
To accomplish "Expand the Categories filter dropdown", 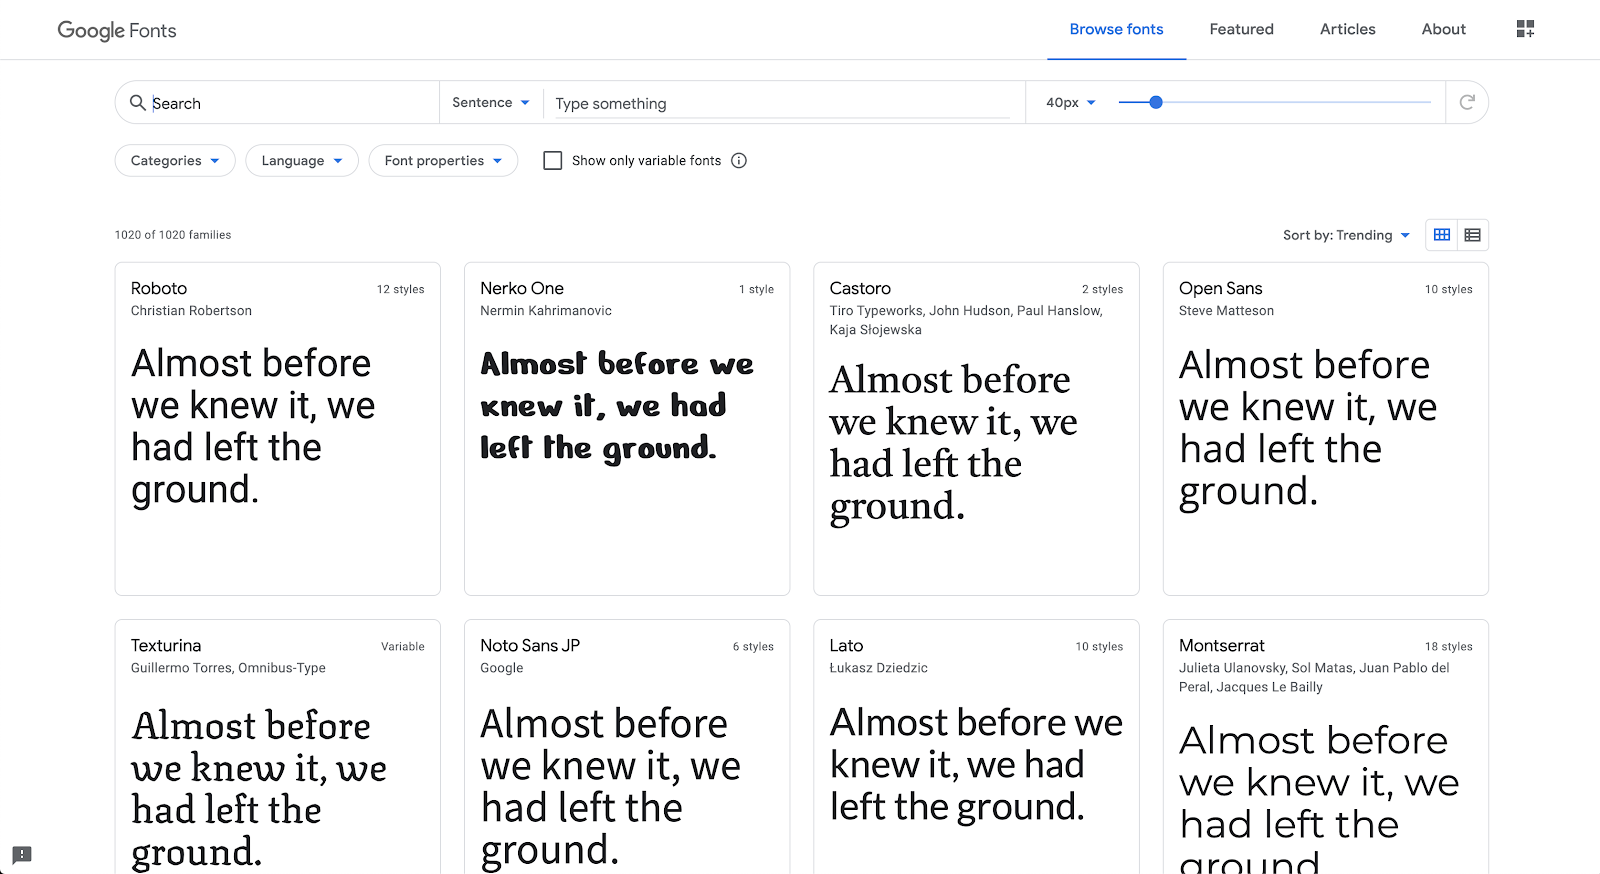I will click(175, 161).
